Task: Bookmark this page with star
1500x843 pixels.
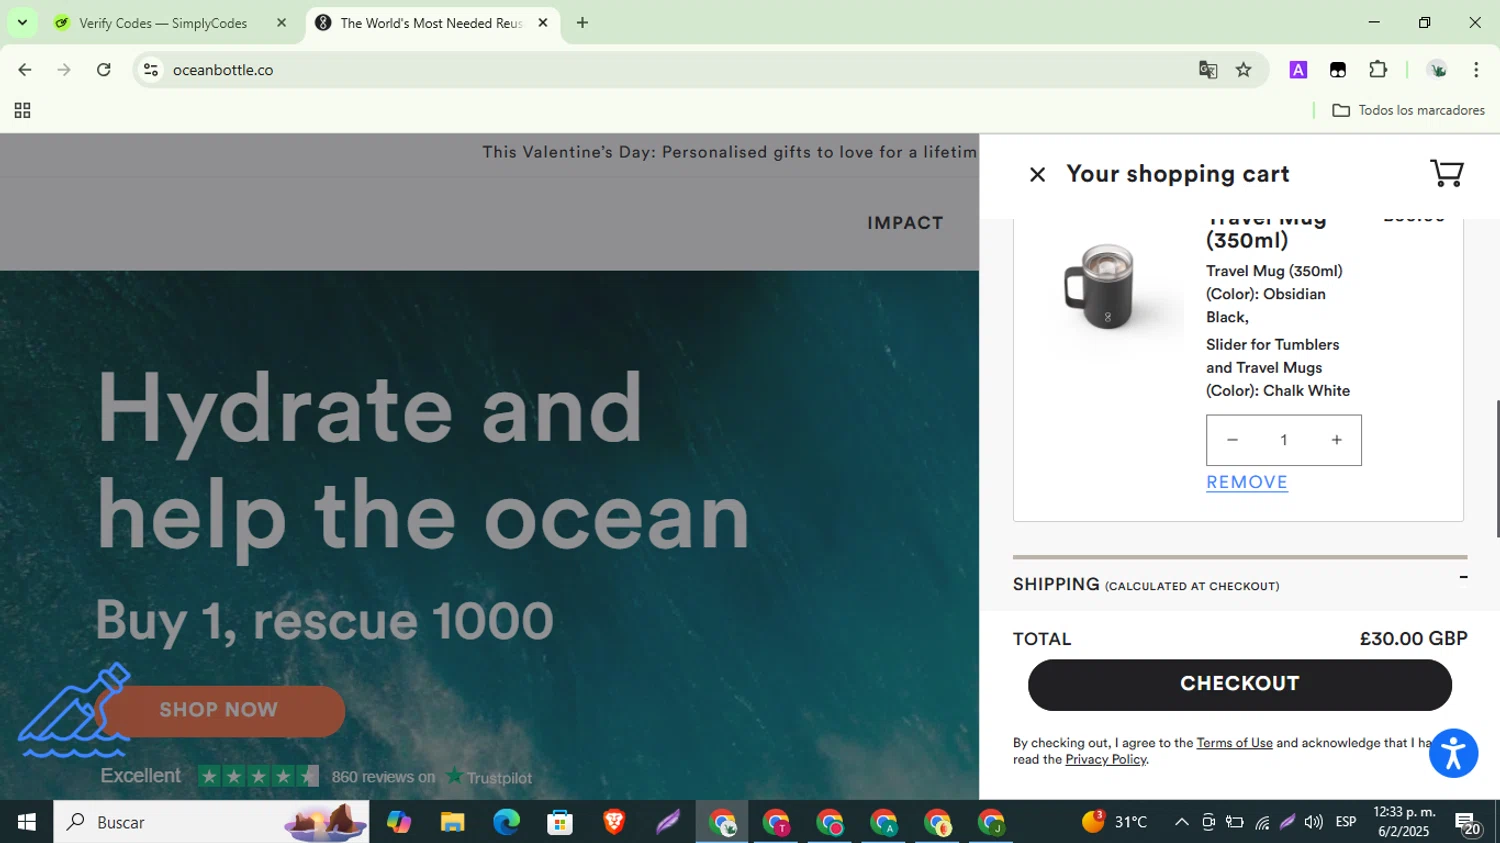Action: [1244, 70]
